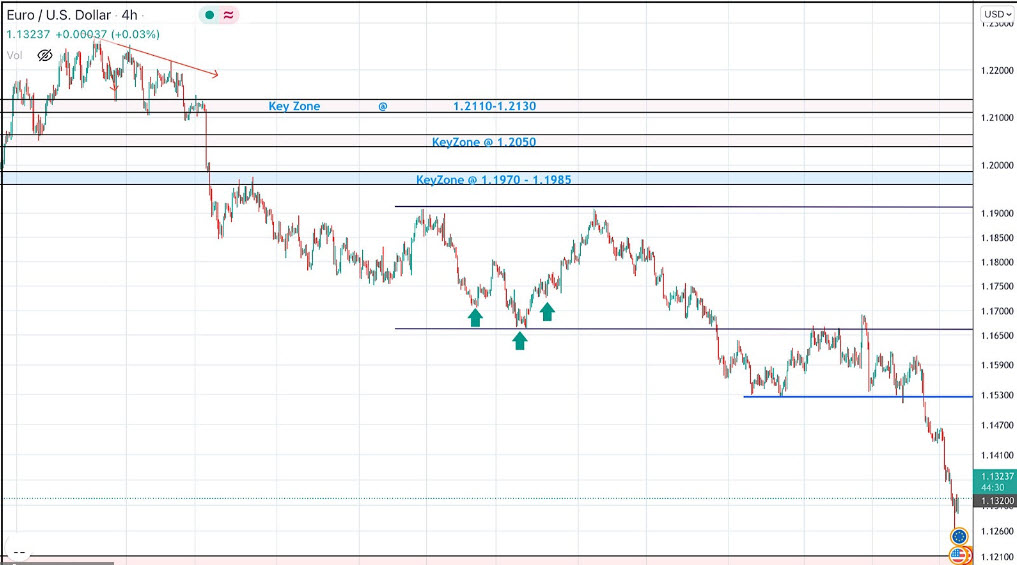This screenshot has height=565, width=1017.
Task: Click the 4h timeframe label
Action: pos(130,15)
